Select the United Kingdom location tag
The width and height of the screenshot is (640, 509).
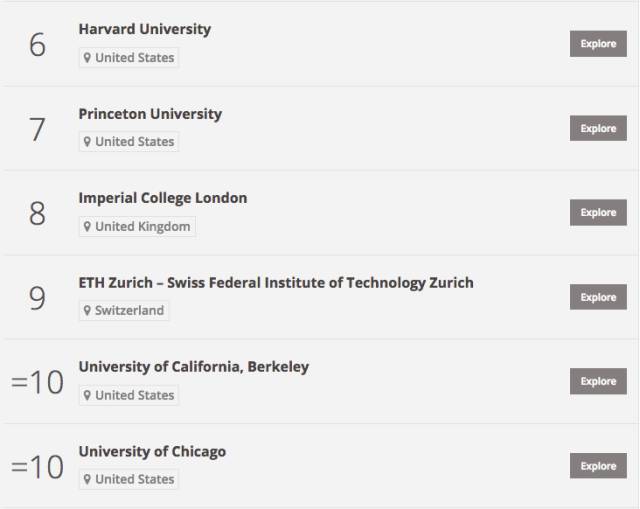pyautogui.click(x=137, y=226)
